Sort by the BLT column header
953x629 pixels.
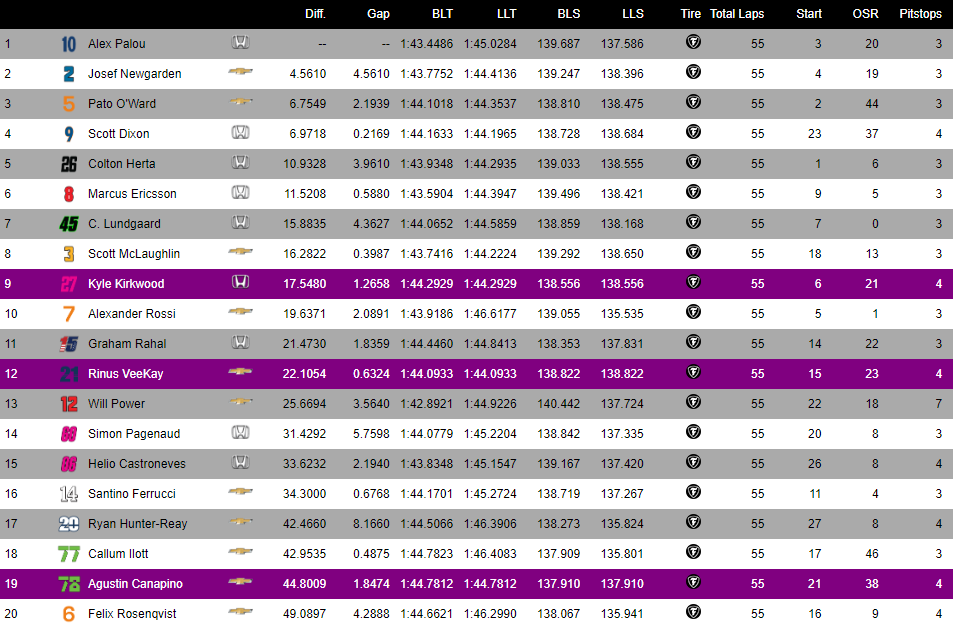[442, 14]
